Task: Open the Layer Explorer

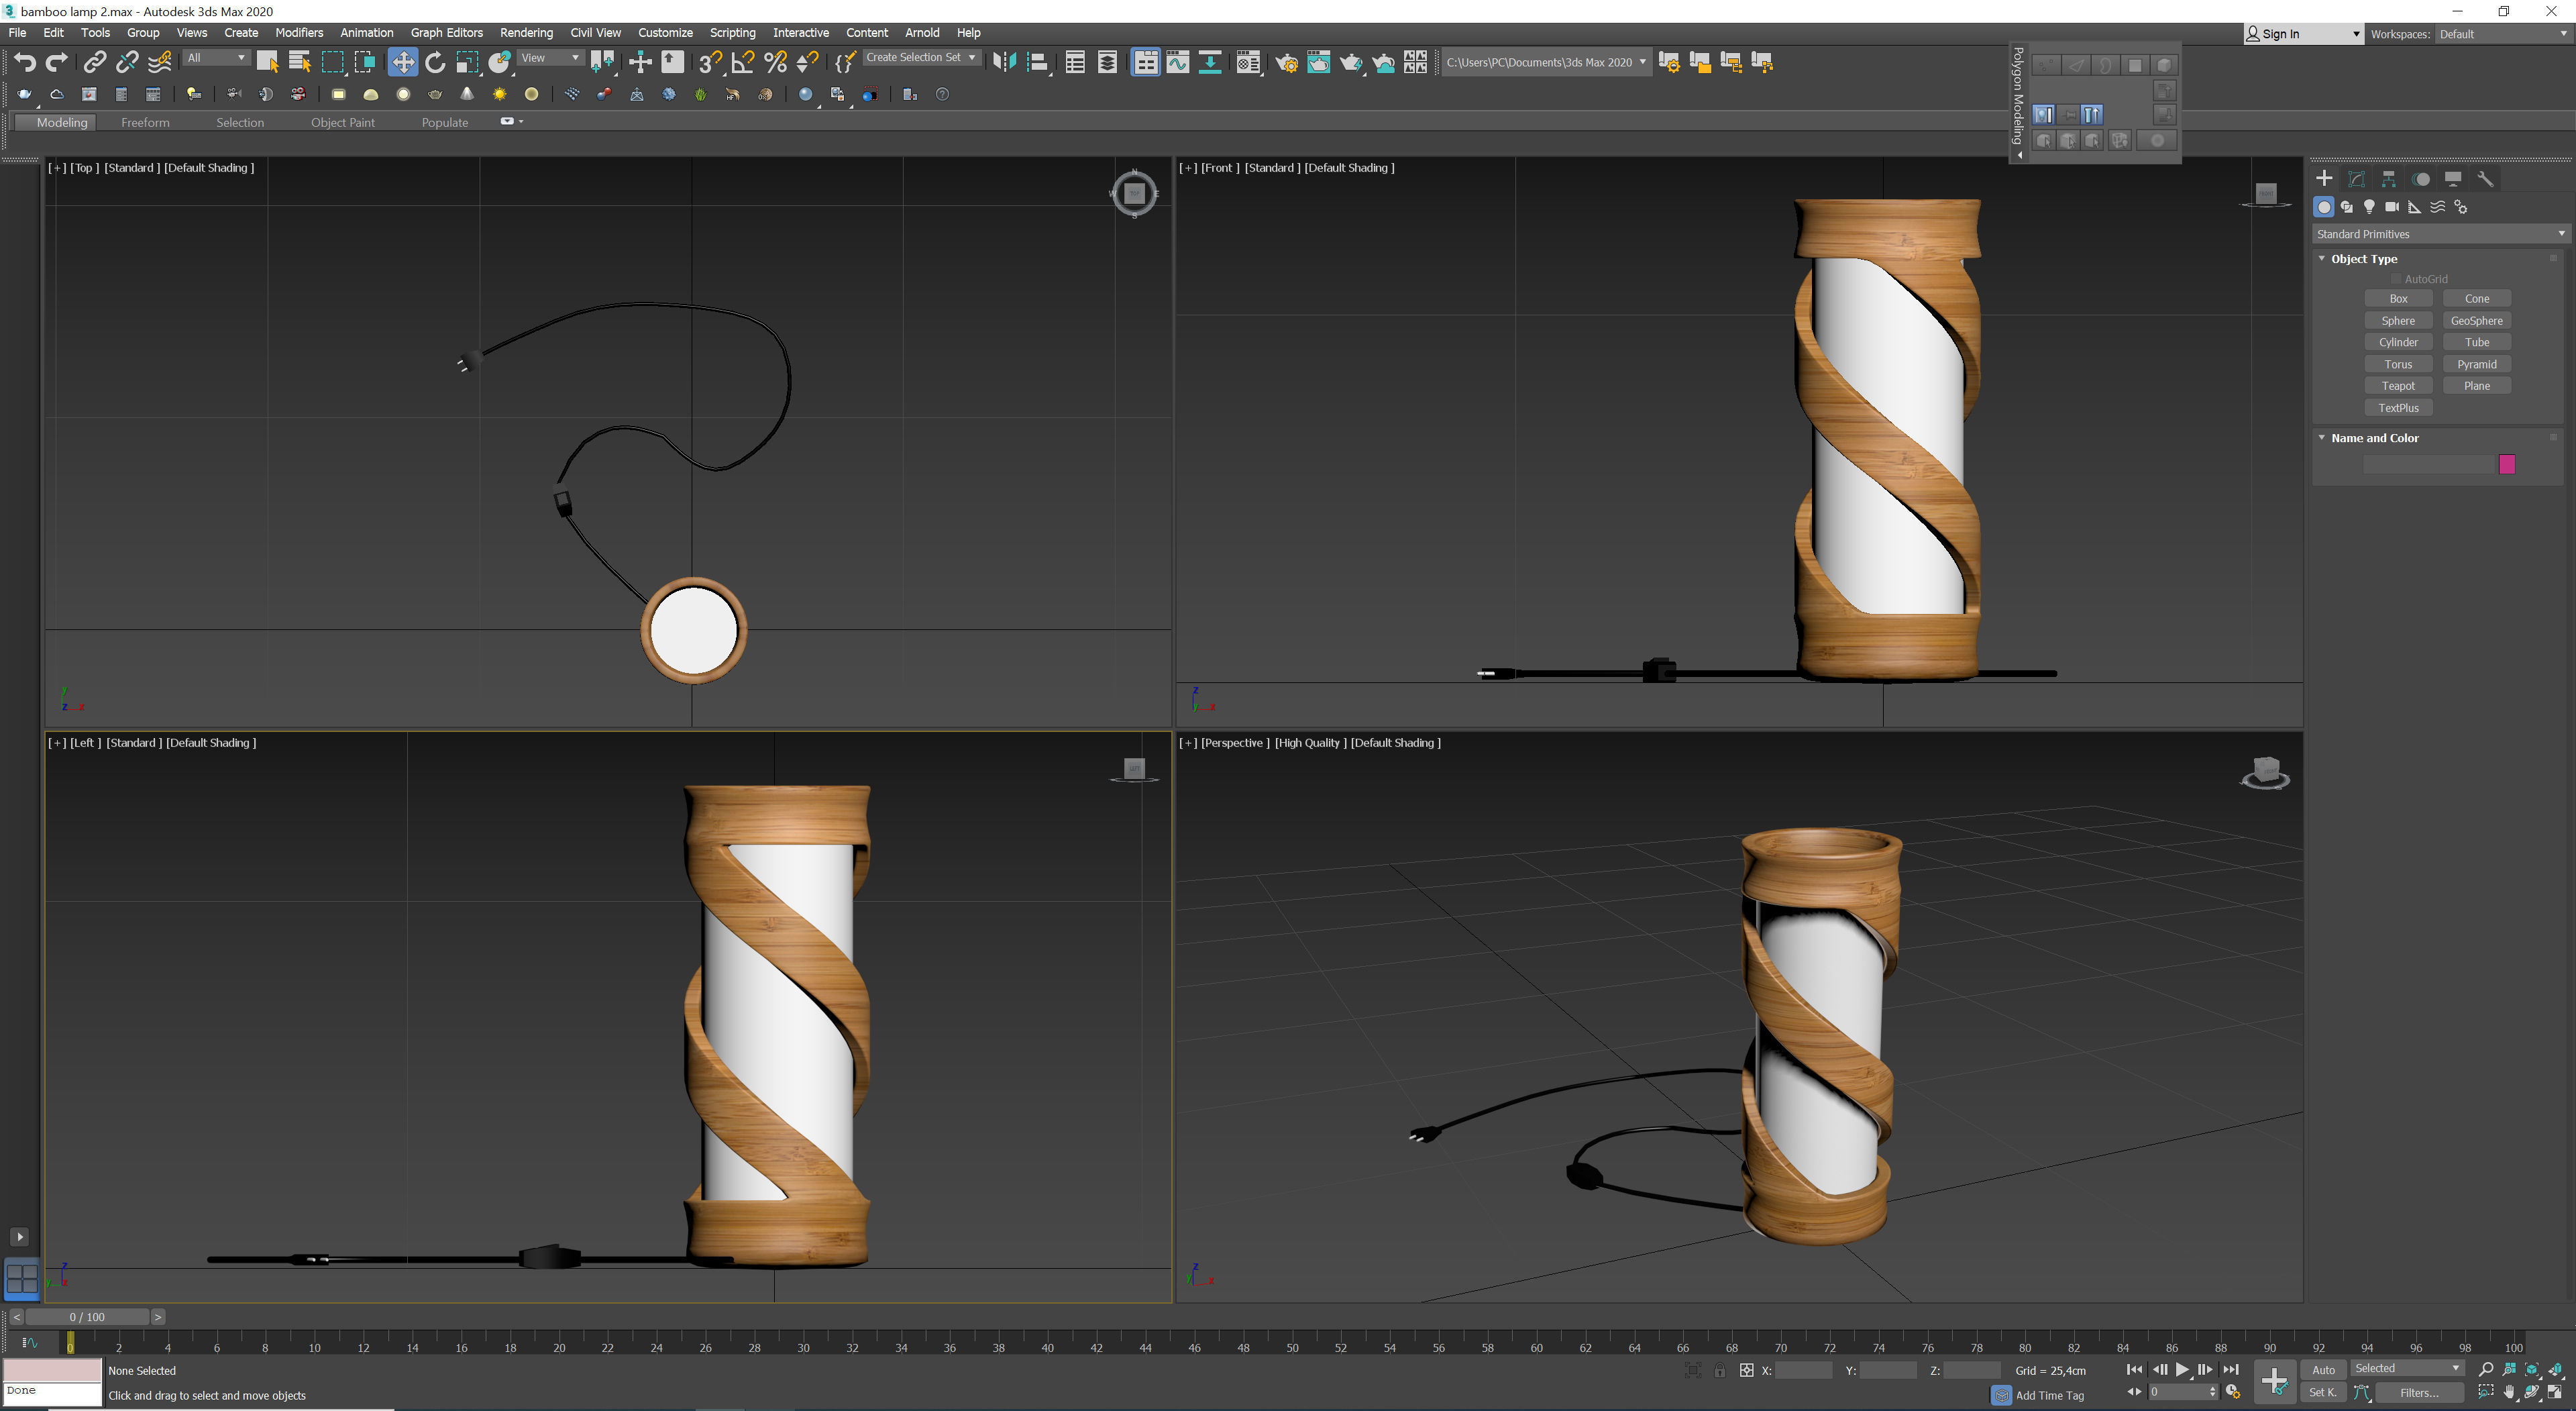Action: [1107, 62]
